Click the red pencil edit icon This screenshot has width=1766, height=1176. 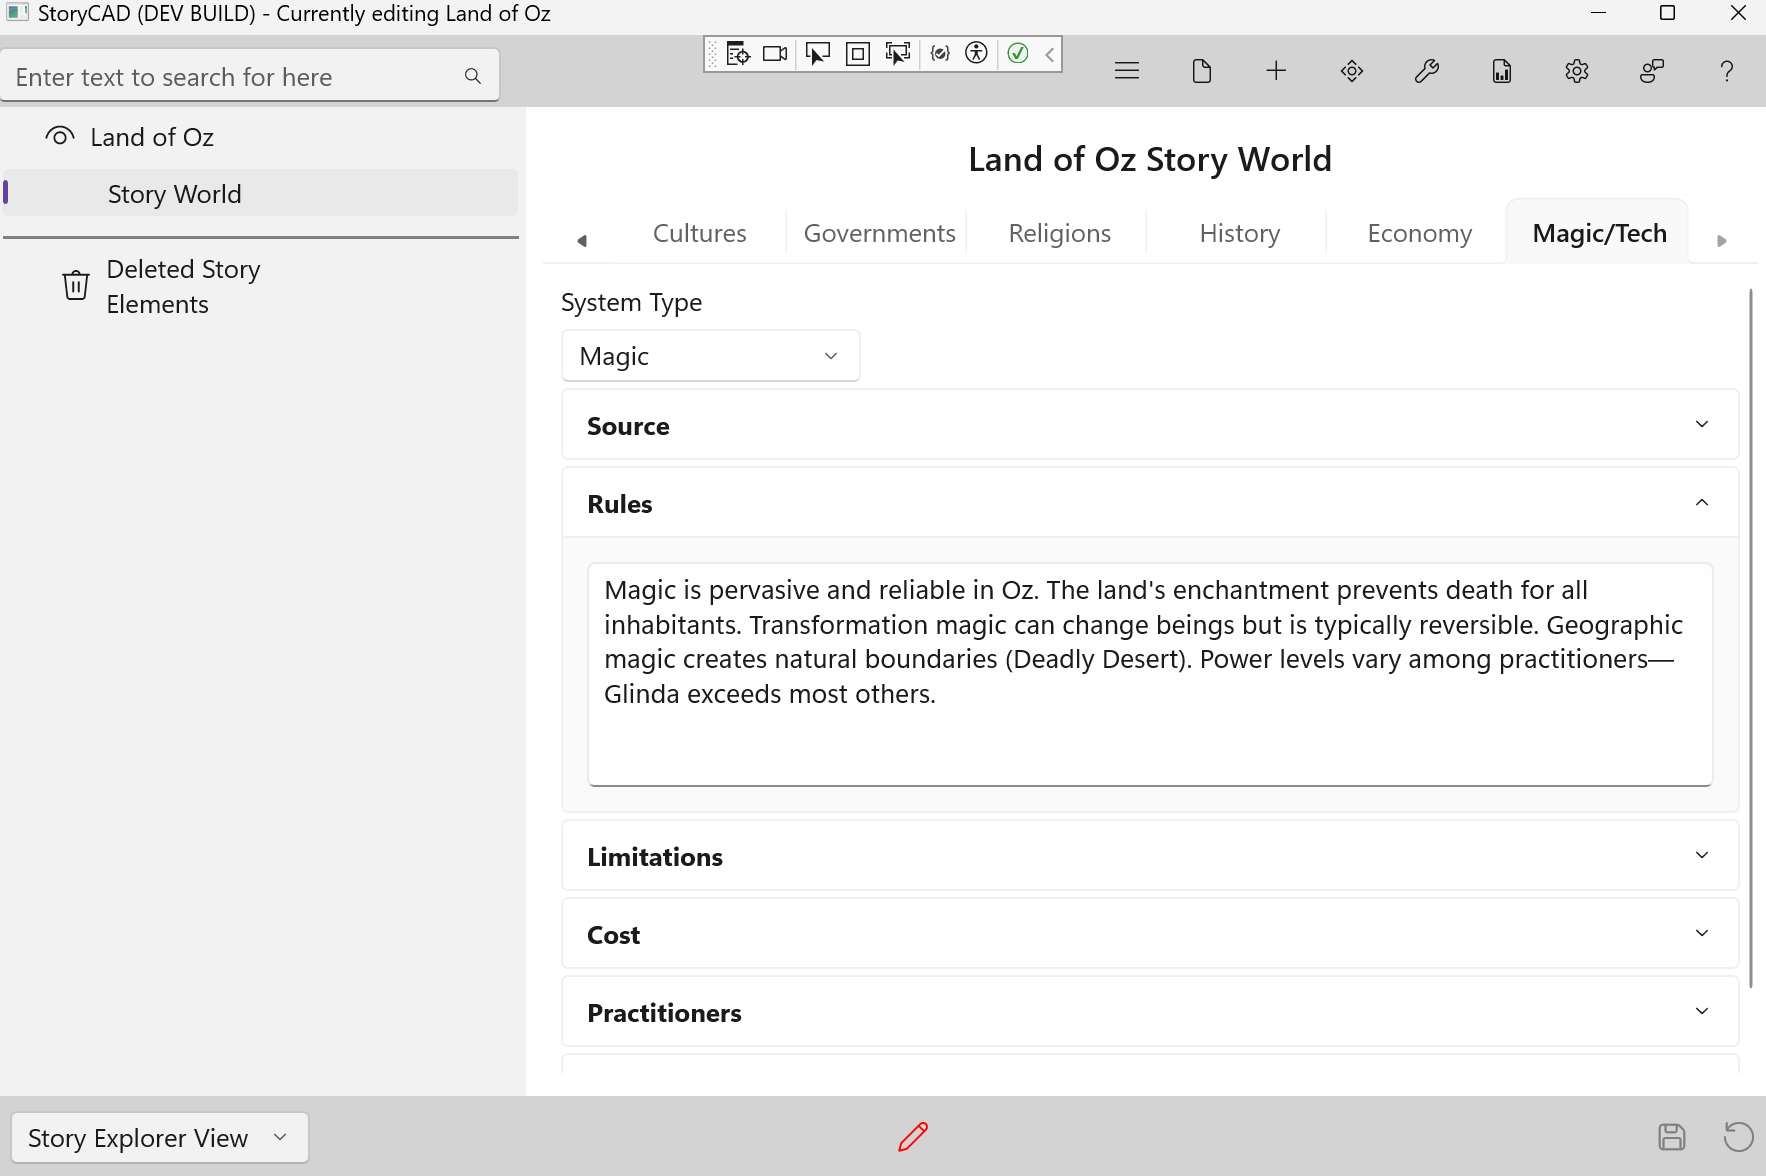tap(913, 1137)
